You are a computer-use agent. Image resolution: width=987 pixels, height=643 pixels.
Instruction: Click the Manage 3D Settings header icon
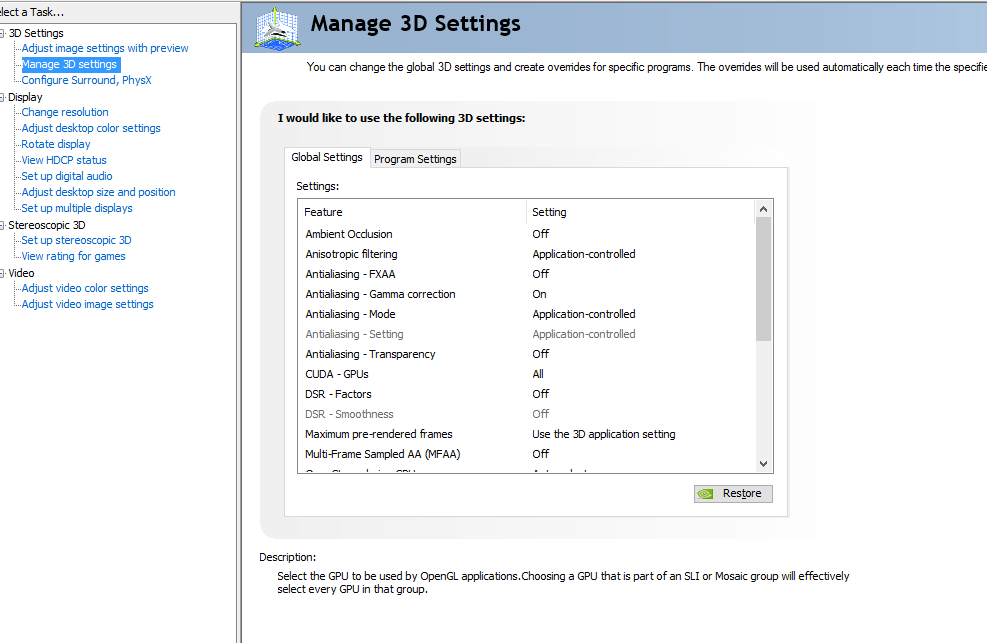(x=278, y=28)
